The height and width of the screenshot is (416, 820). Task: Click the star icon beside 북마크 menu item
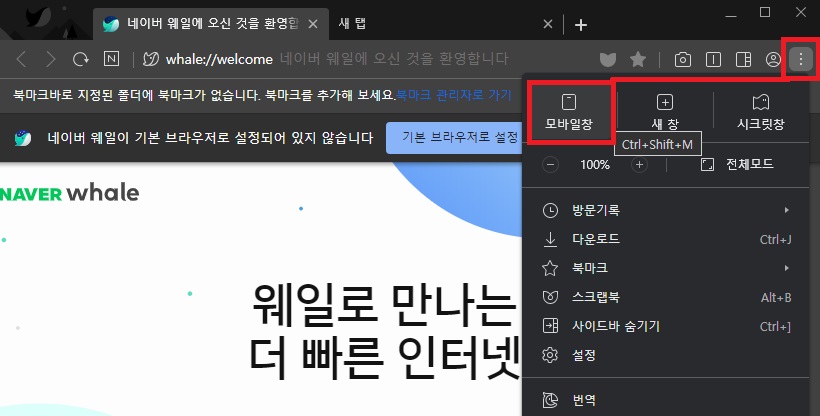pyautogui.click(x=550, y=268)
